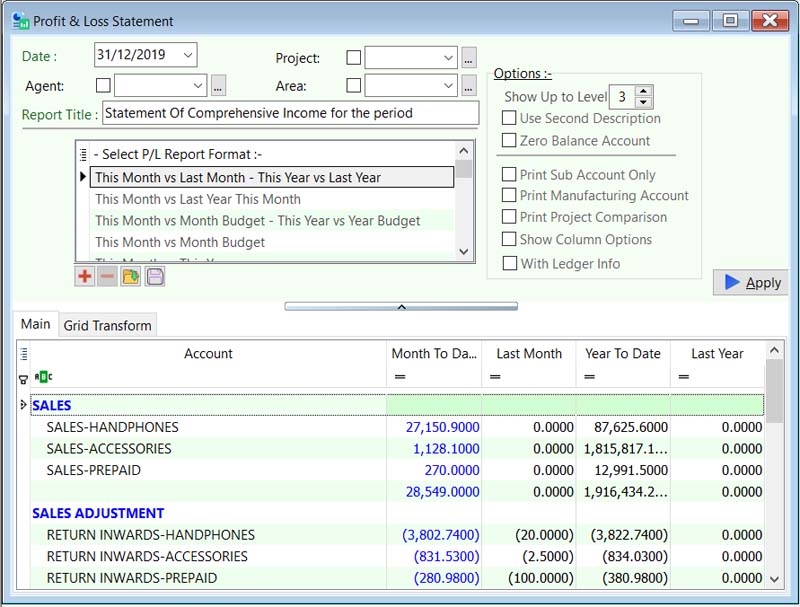Switch to the Grid Transform tab
Image resolution: width=800 pixels, height=607 pixels.
[x=107, y=325]
